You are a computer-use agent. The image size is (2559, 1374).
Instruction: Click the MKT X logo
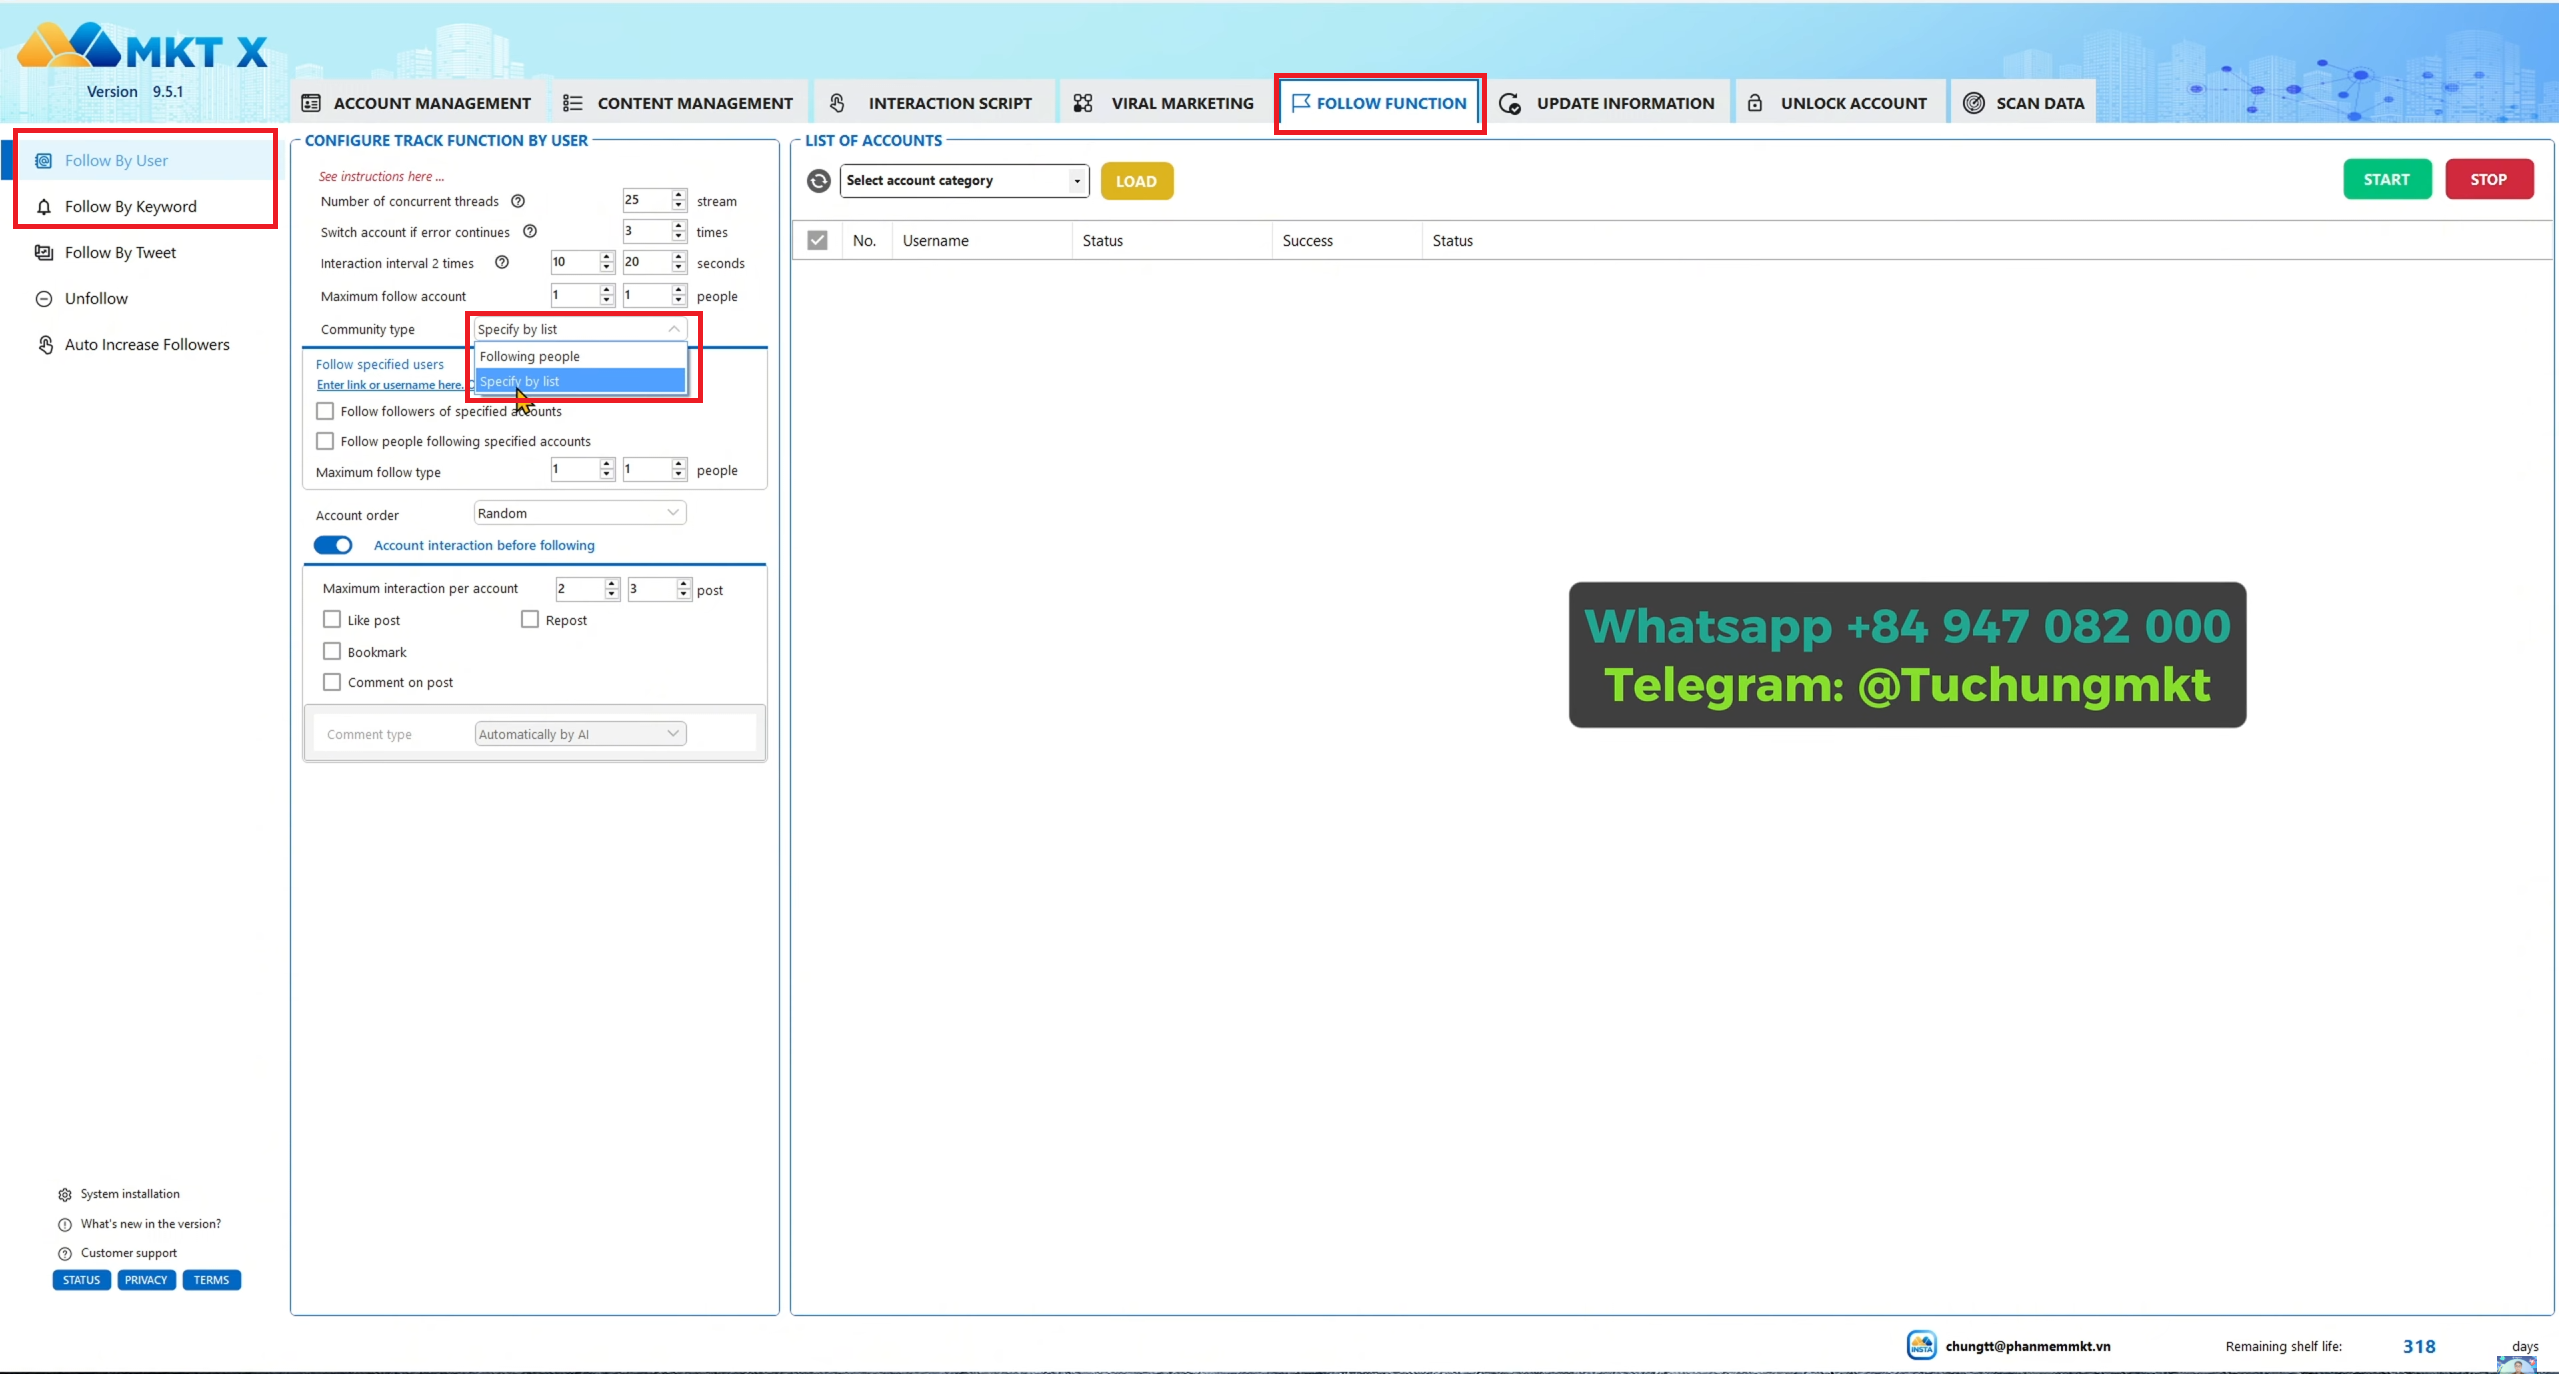142,47
